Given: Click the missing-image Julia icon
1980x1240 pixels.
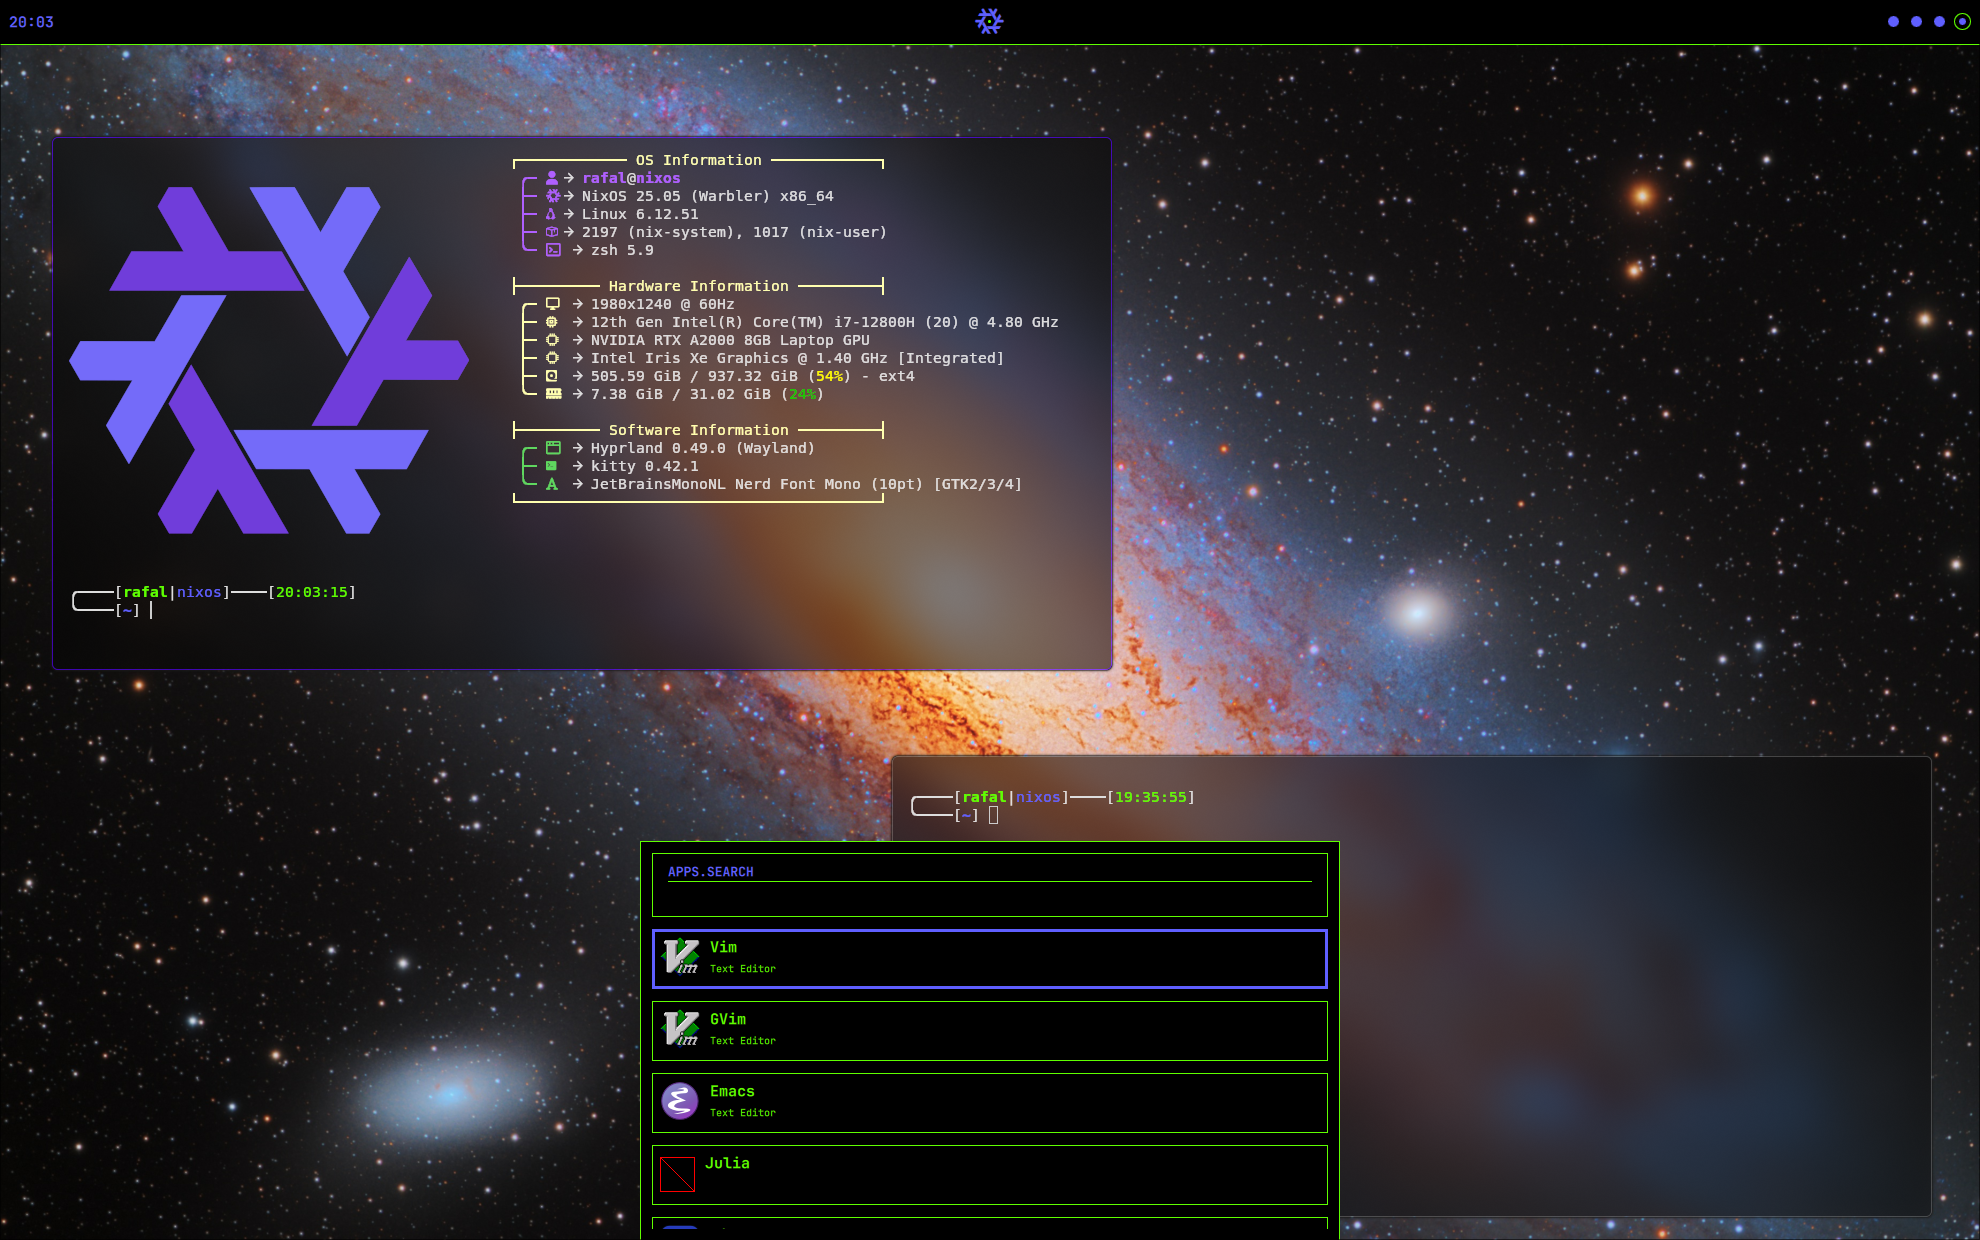Looking at the screenshot, I should tap(677, 1174).
